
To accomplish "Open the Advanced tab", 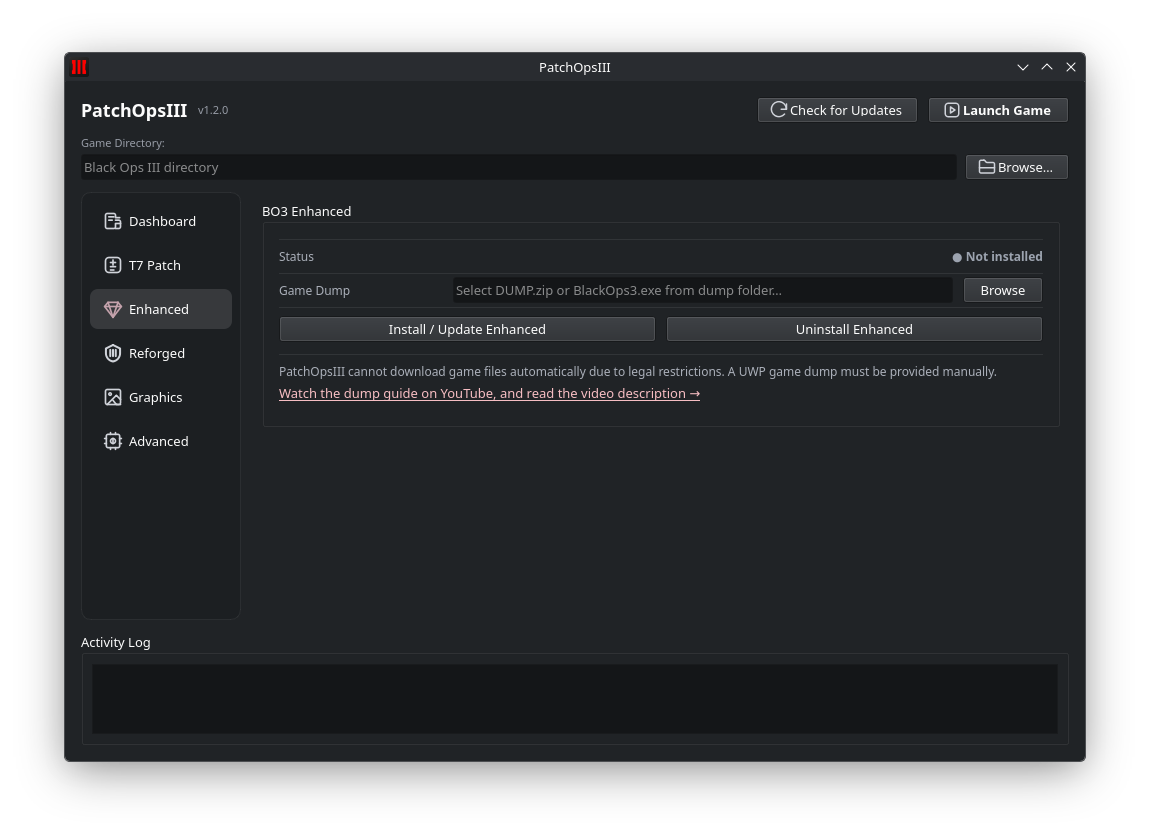I will tap(161, 441).
